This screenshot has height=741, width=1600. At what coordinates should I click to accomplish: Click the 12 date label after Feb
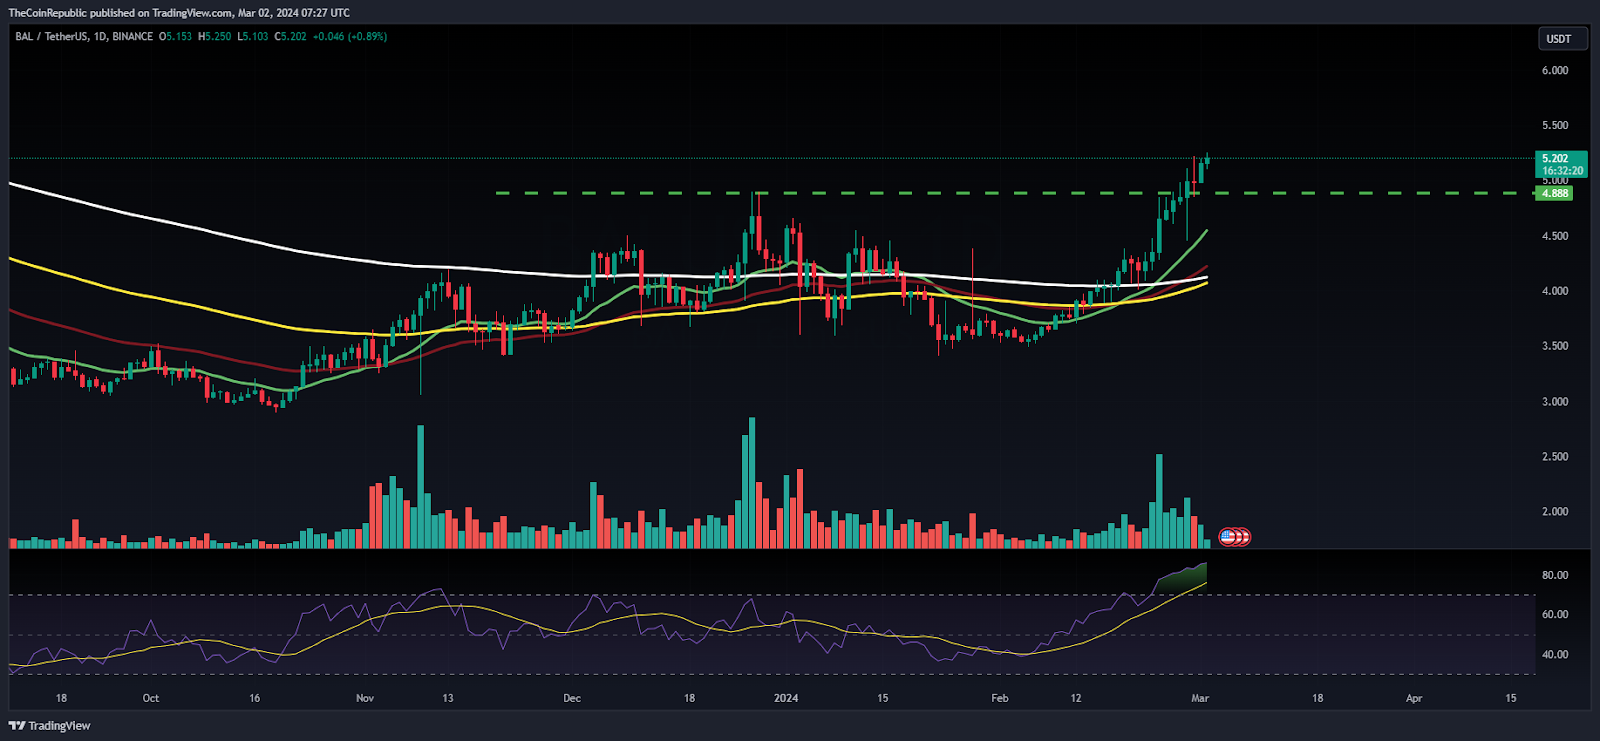(1076, 698)
